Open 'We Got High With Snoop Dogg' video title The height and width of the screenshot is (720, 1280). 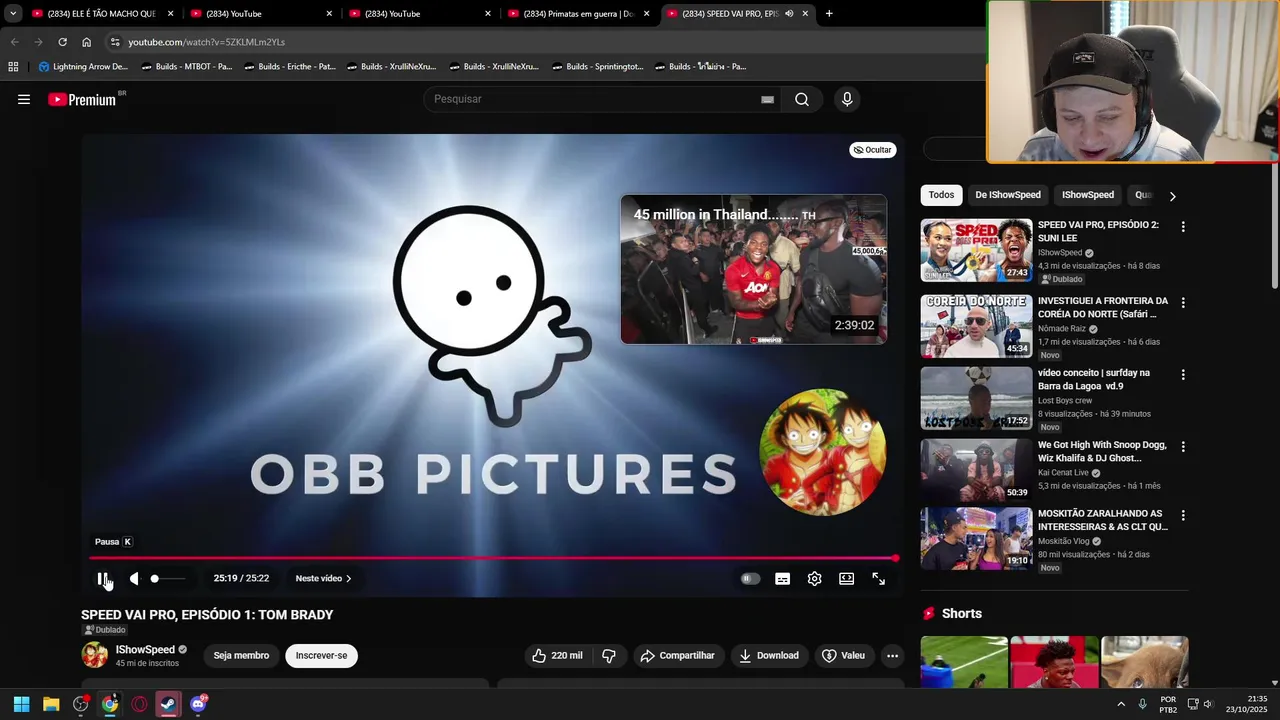click(1102, 451)
